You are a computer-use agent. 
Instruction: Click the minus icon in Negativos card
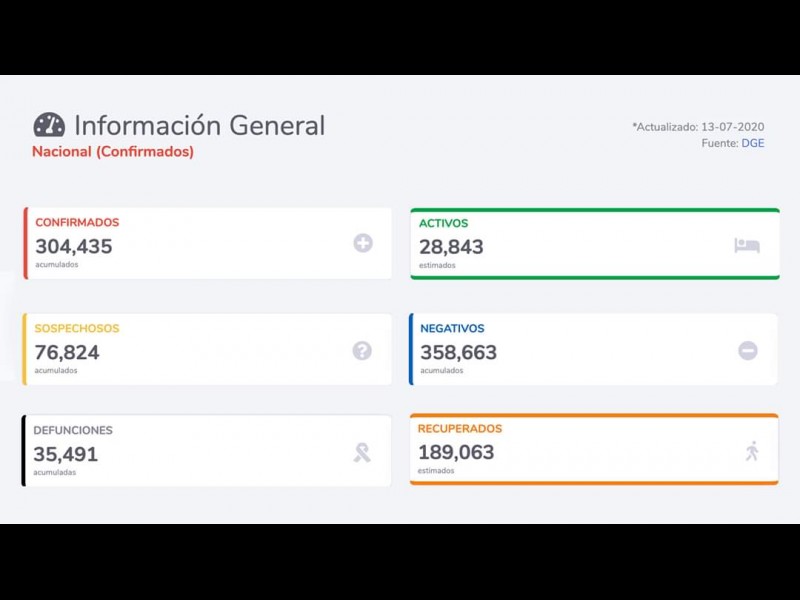(748, 350)
